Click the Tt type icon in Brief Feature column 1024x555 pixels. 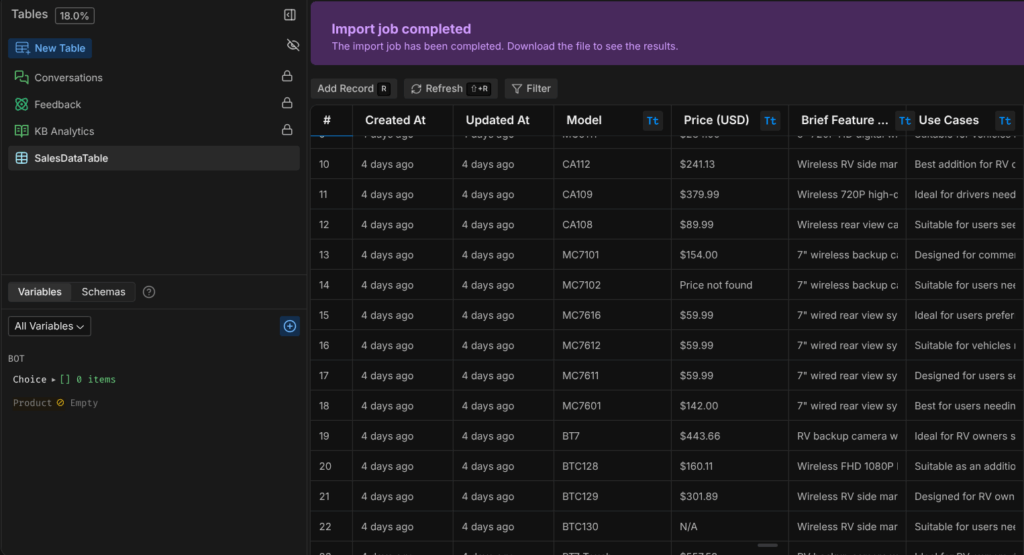904,120
